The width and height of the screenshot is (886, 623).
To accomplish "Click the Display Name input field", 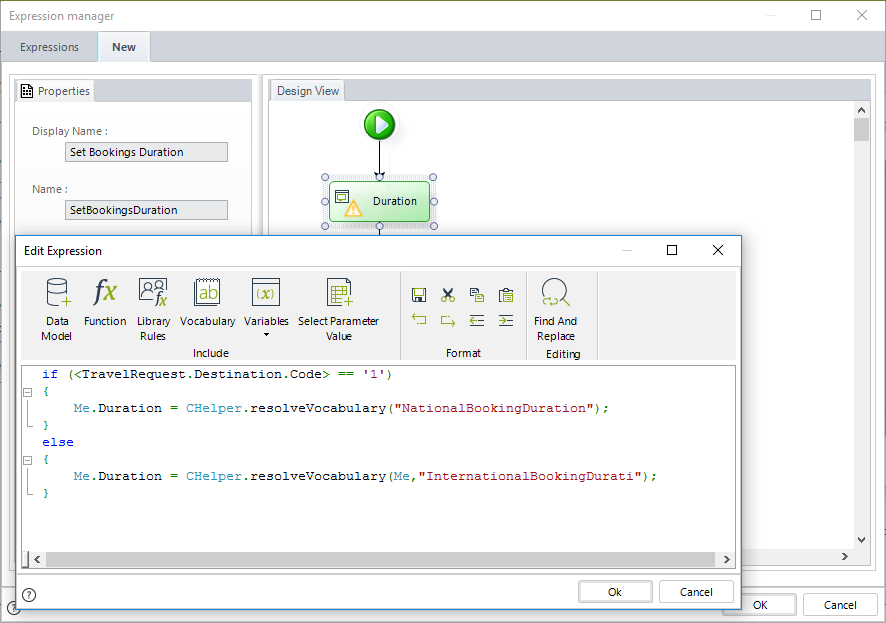I will (146, 152).
